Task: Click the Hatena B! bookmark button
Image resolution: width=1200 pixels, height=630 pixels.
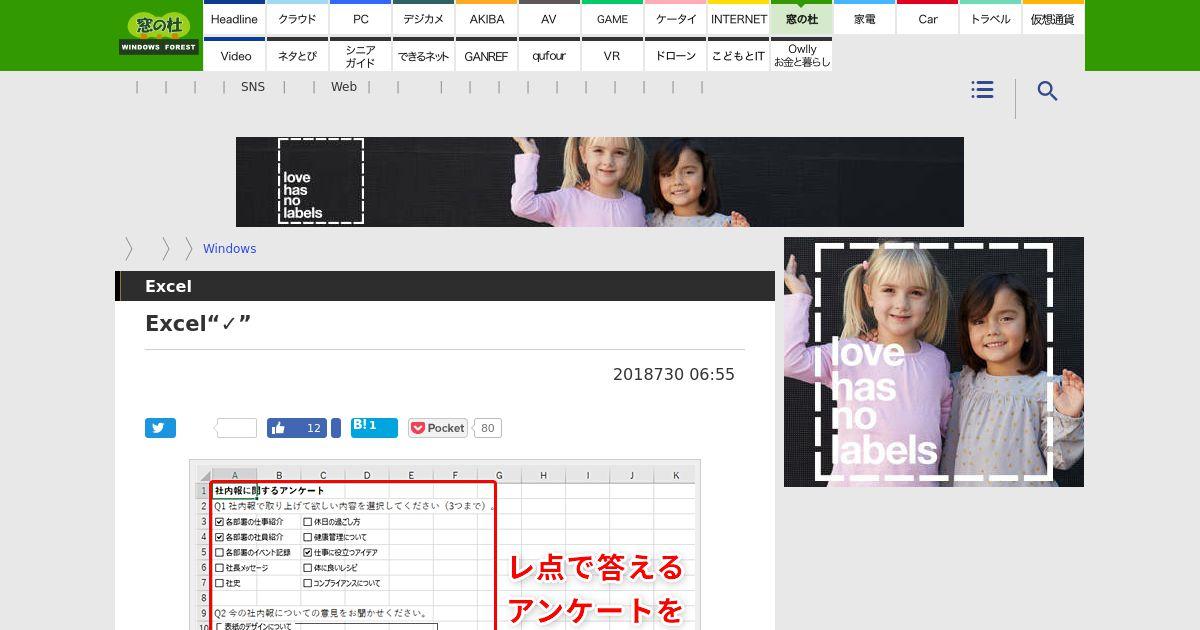Action: [x=374, y=428]
